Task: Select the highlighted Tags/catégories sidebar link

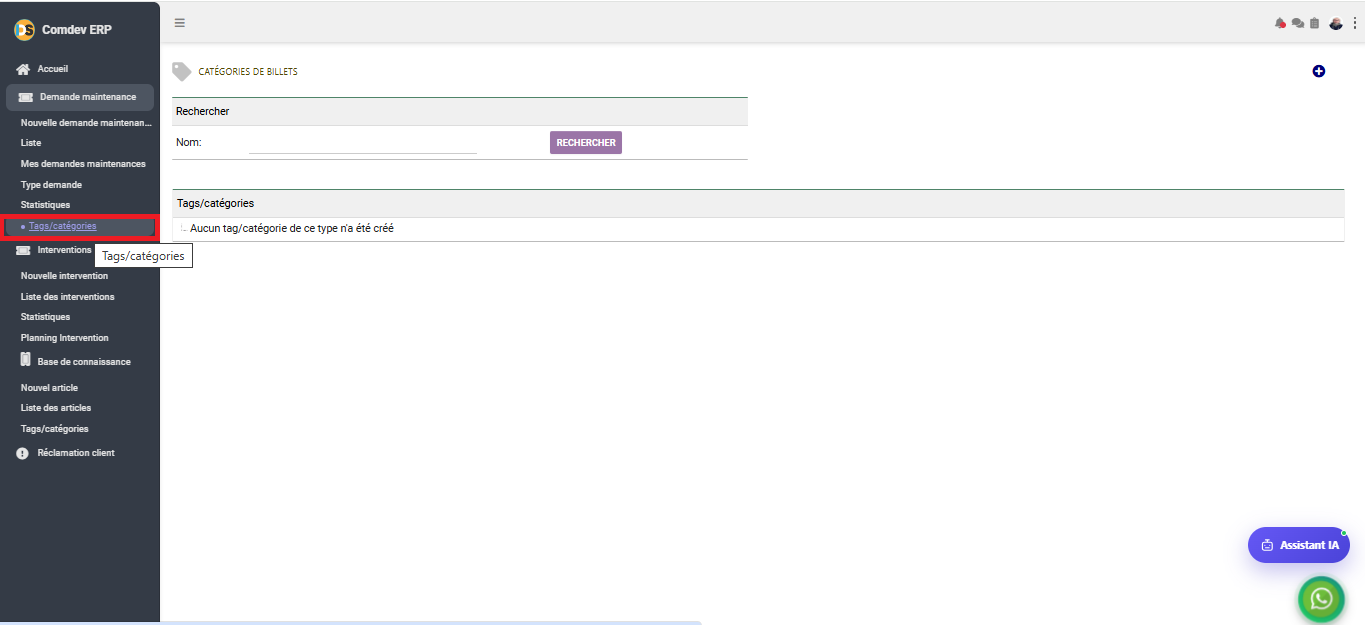Action: [63, 226]
